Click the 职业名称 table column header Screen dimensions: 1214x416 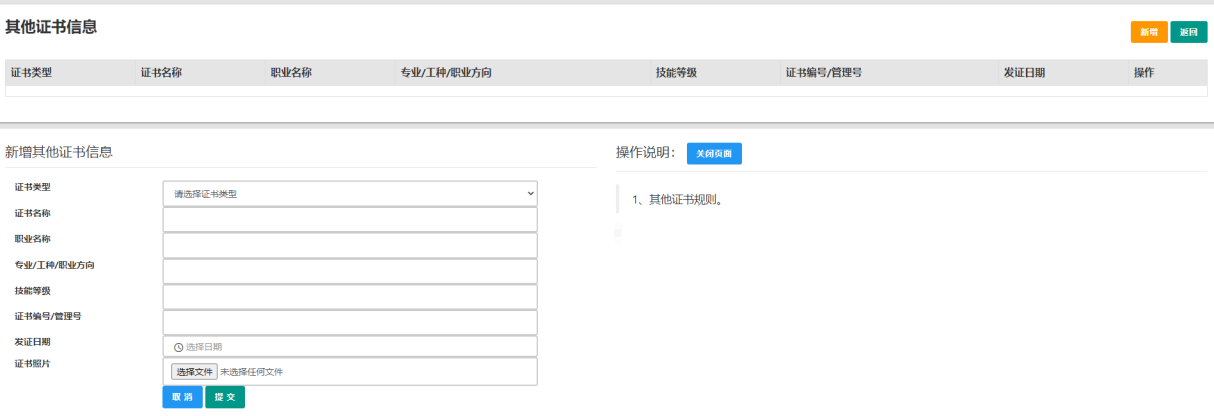point(291,73)
